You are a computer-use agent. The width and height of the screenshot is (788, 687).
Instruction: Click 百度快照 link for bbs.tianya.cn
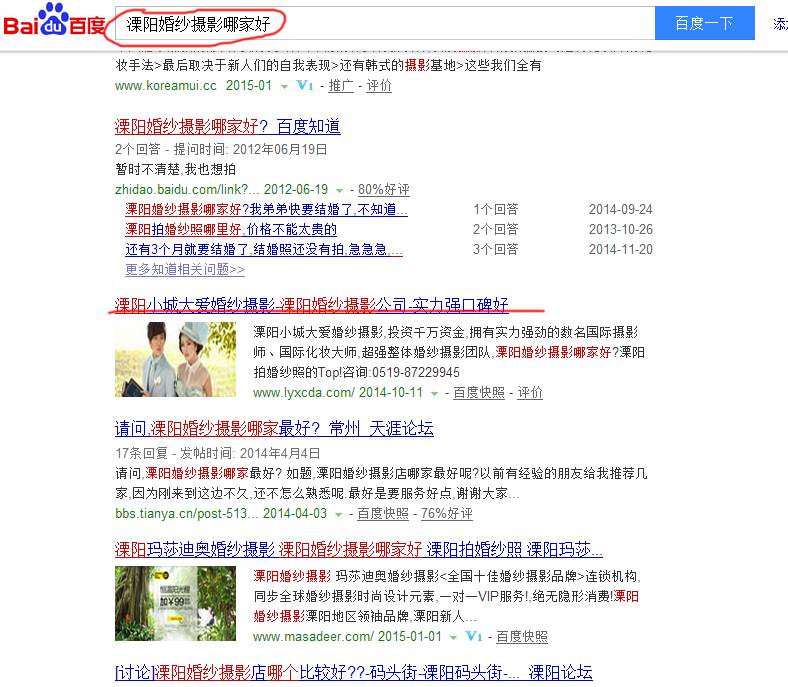383,514
